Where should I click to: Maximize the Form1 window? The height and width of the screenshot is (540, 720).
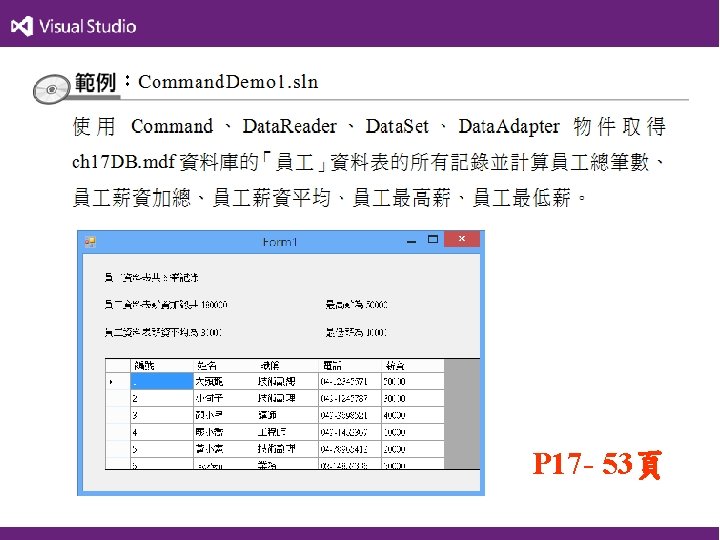coord(433,239)
